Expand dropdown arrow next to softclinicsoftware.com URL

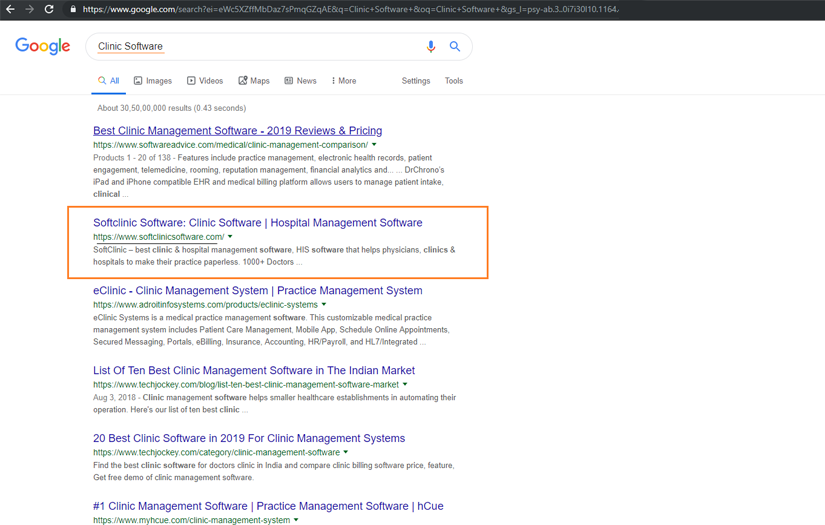[x=230, y=237]
